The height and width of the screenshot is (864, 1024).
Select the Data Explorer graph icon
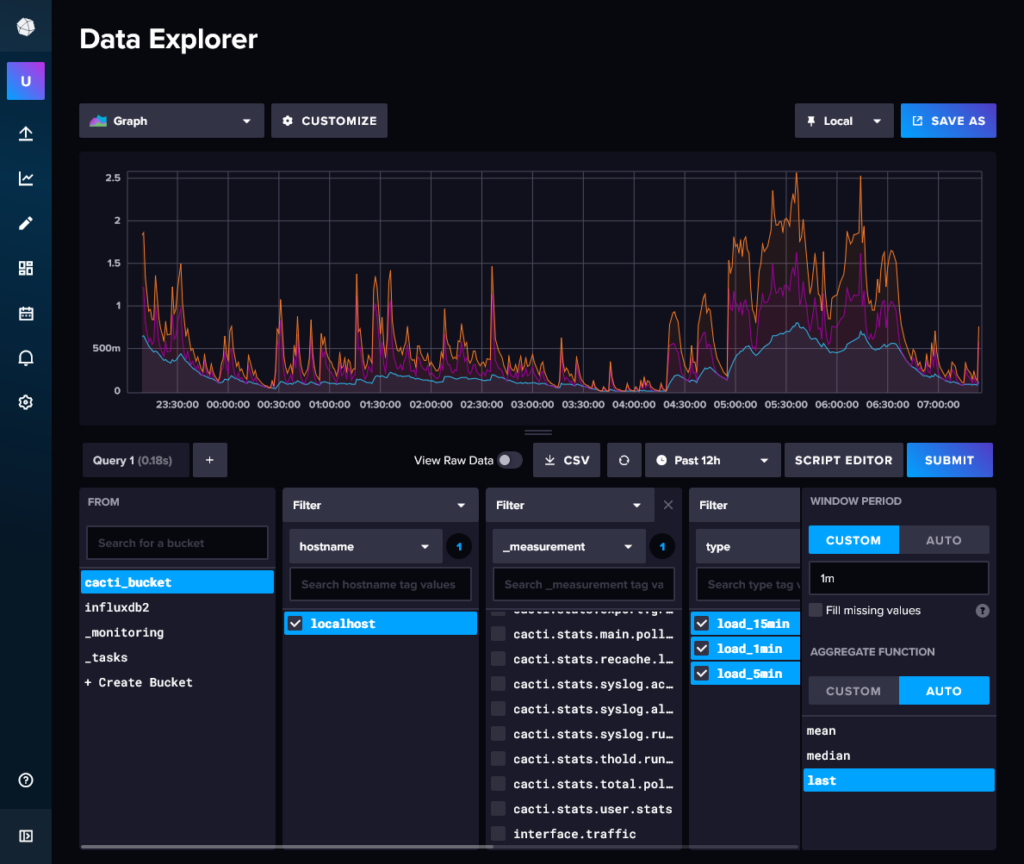point(25,178)
